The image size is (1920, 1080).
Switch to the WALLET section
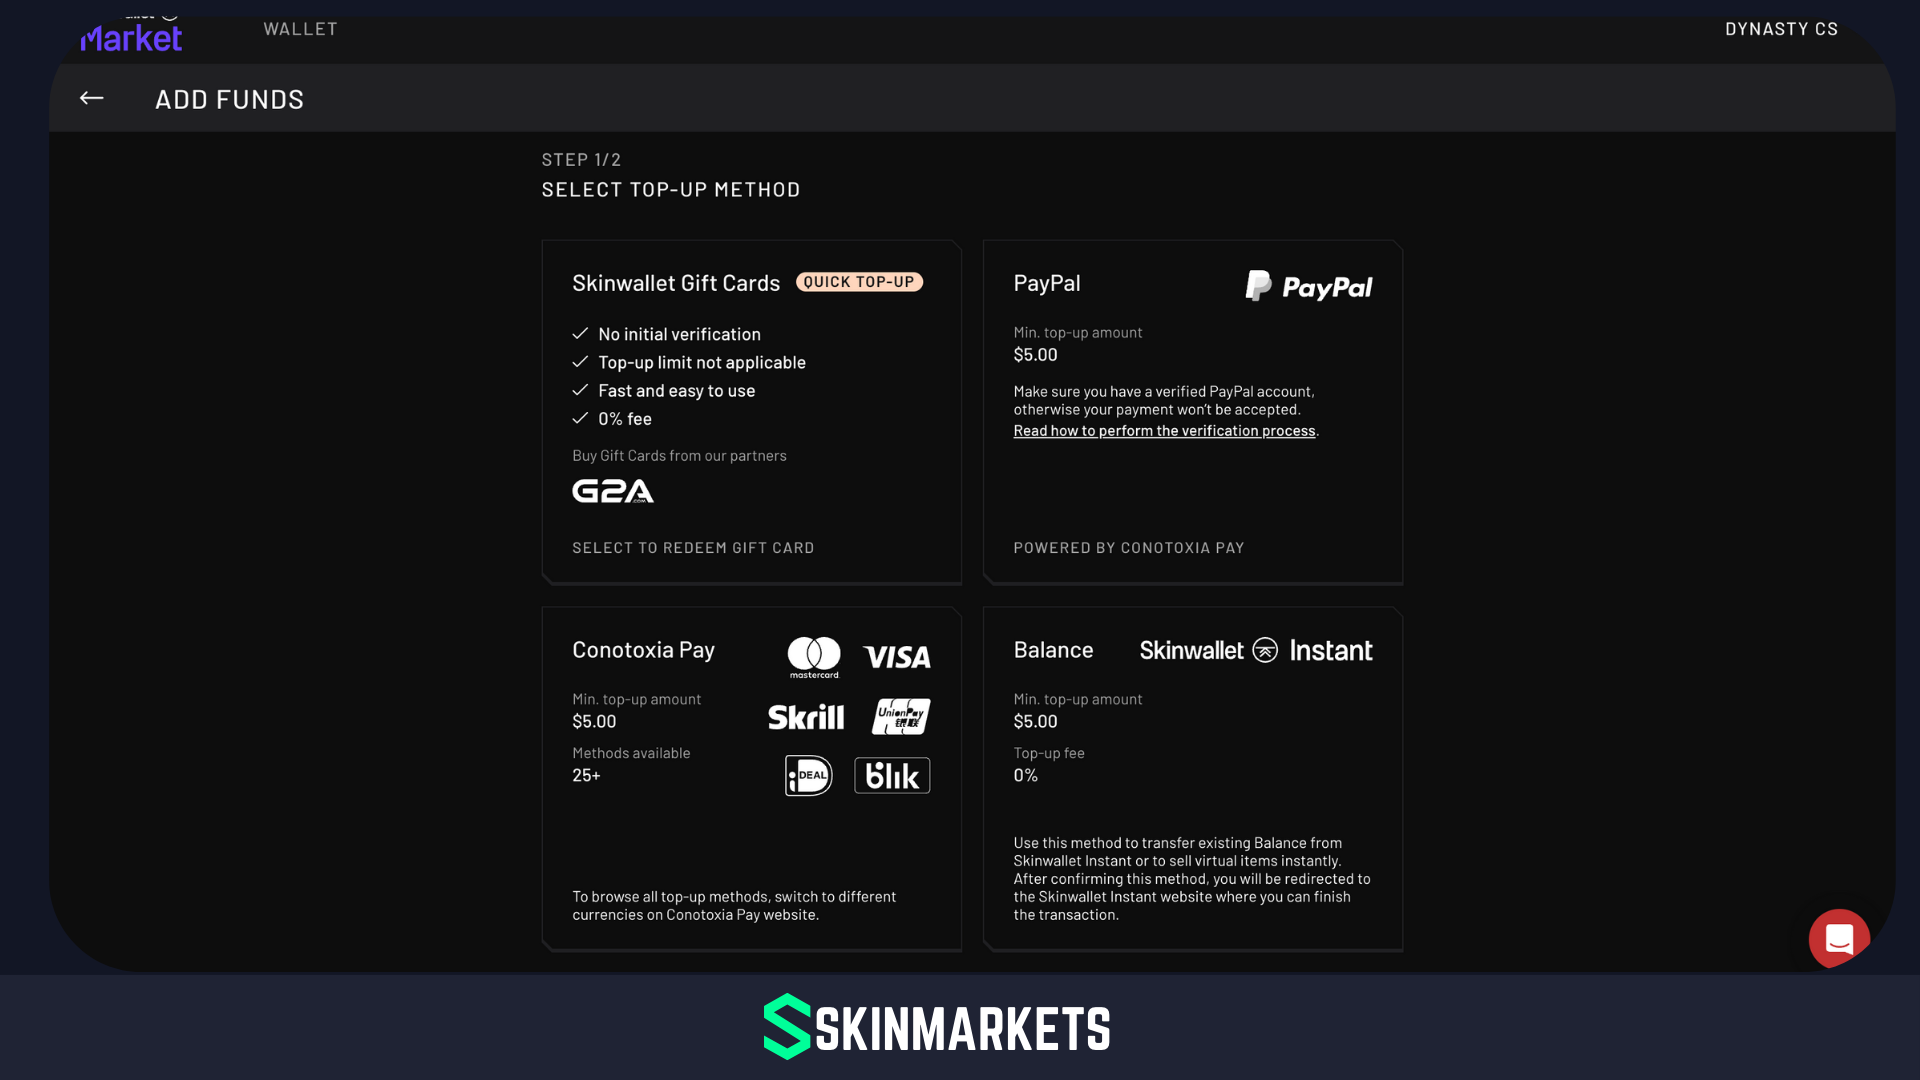coord(300,28)
